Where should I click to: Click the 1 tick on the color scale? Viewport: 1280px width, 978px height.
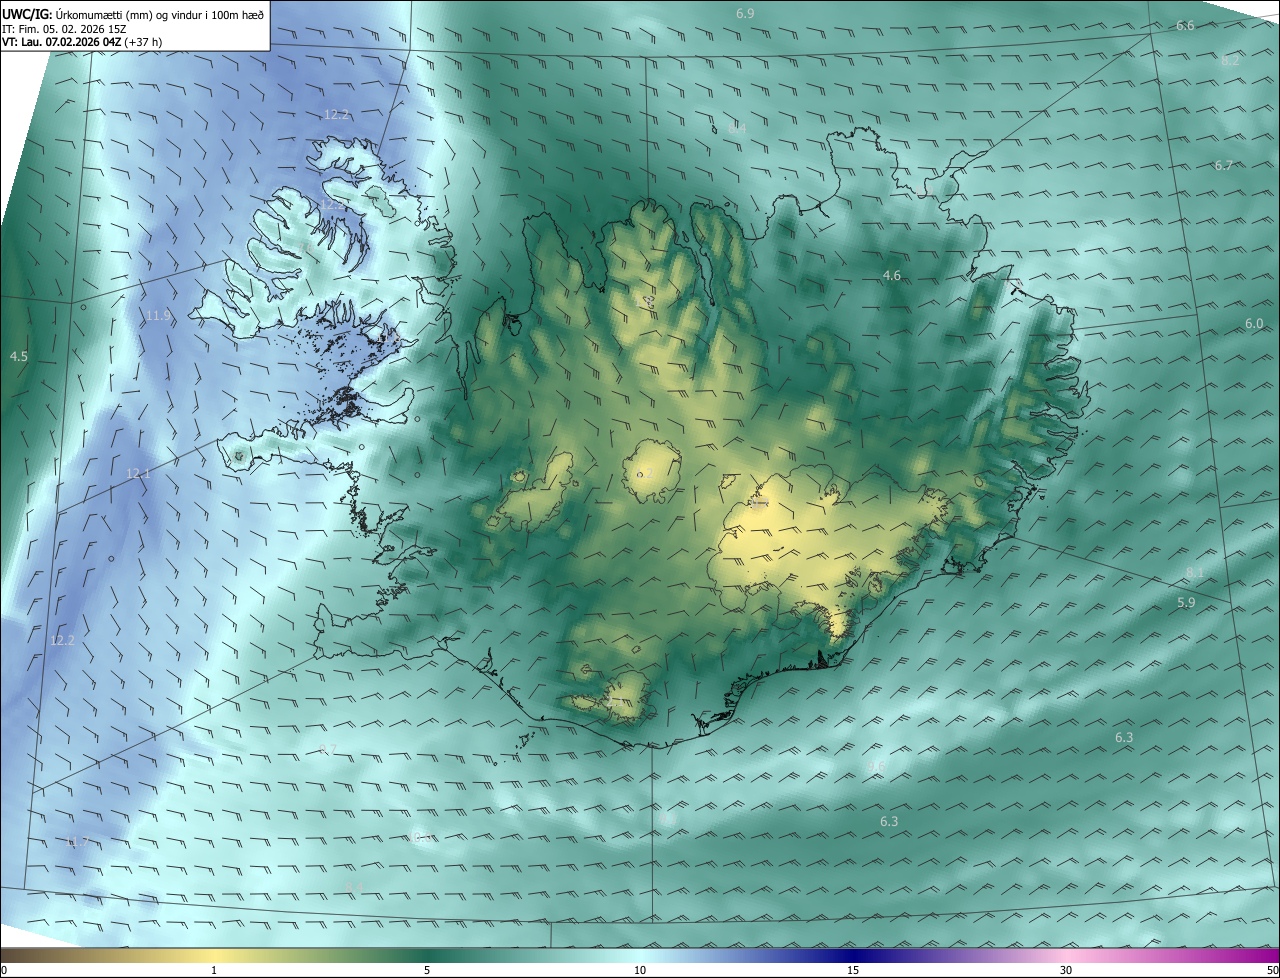click(214, 970)
